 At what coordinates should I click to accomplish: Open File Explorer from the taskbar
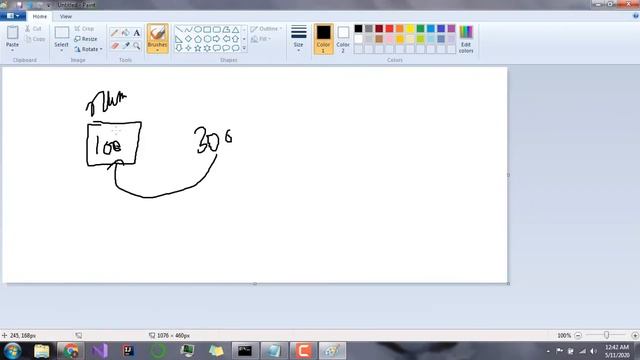(42, 351)
